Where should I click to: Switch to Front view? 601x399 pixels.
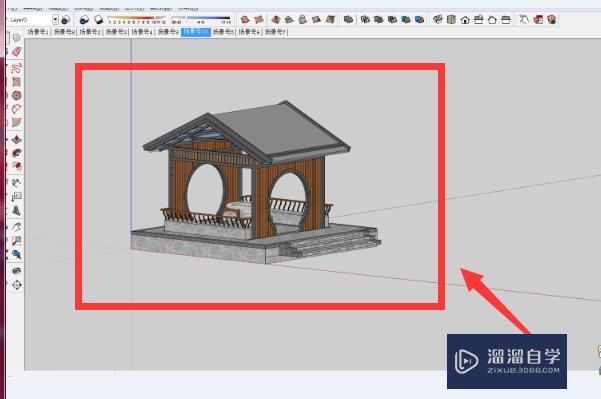tap(465, 19)
